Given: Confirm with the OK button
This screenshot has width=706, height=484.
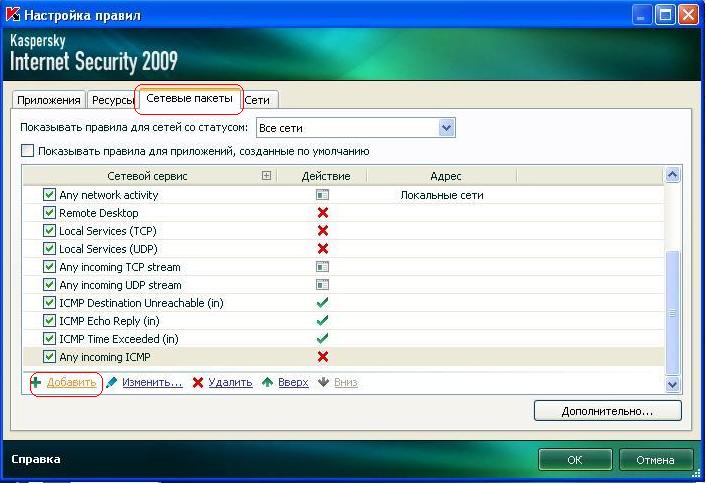Looking at the screenshot, I should 575,460.
